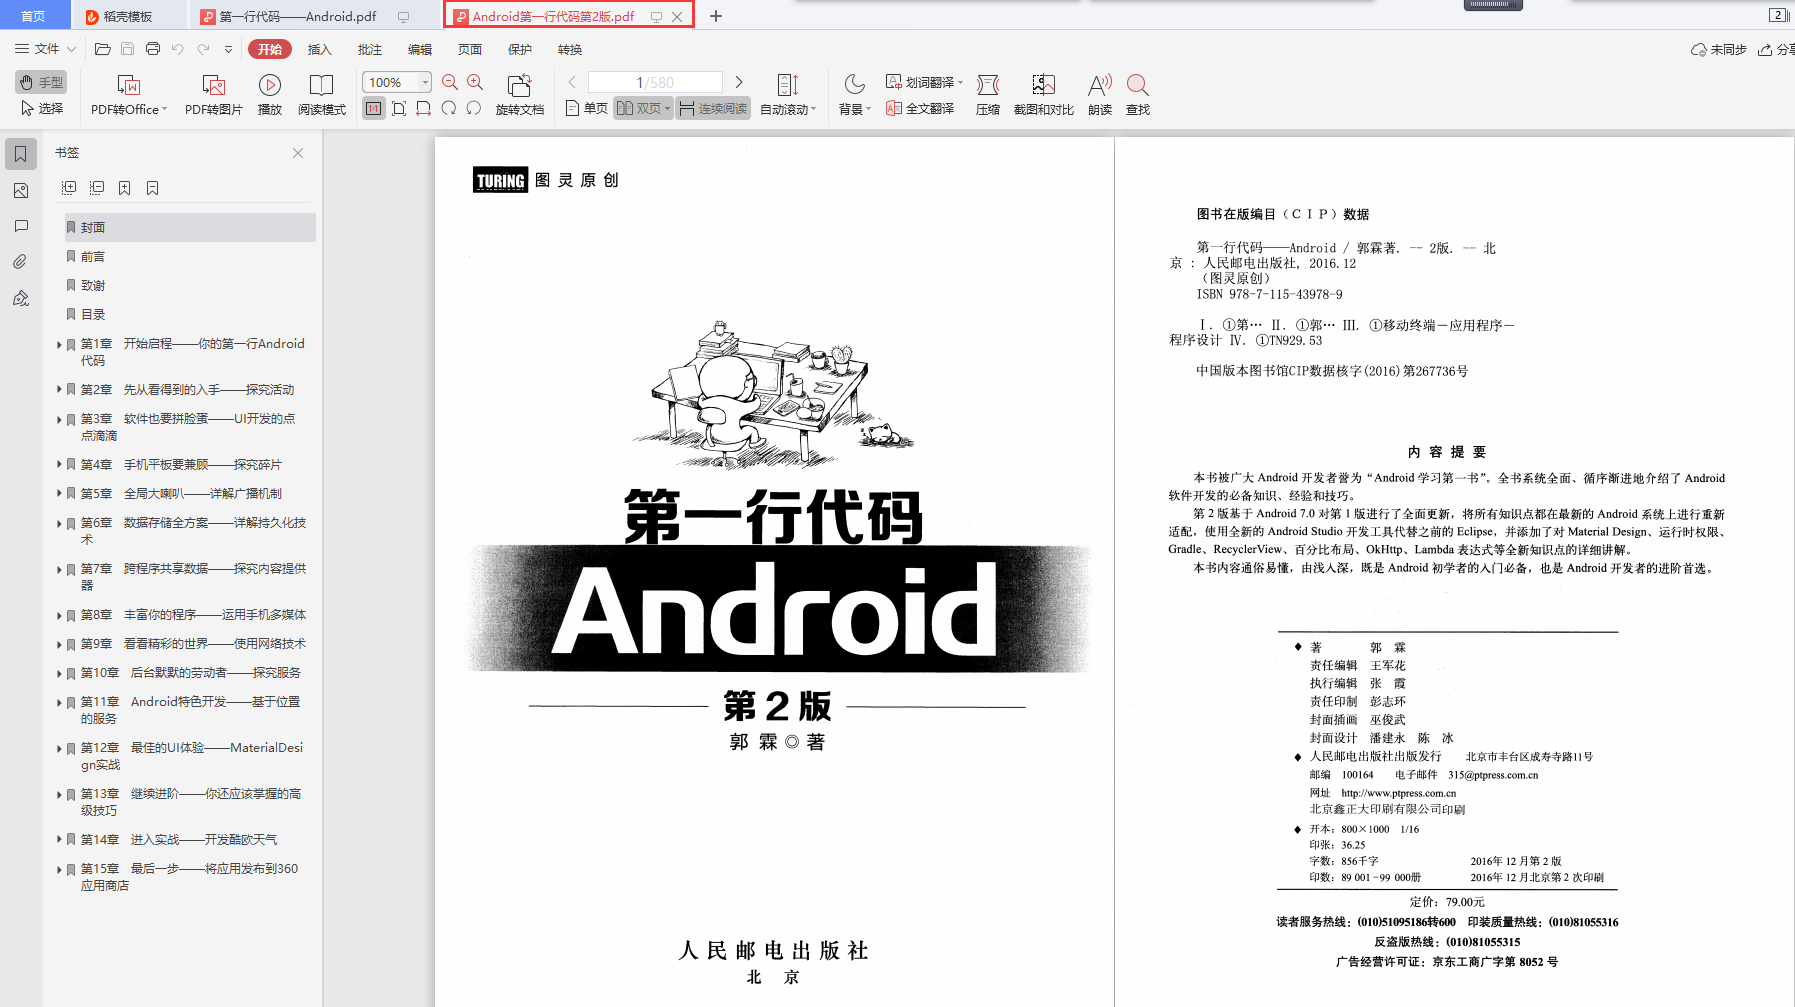Click the 压缩 compress icon
This screenshot has width=1795, height=1007.
pos(988,85)
